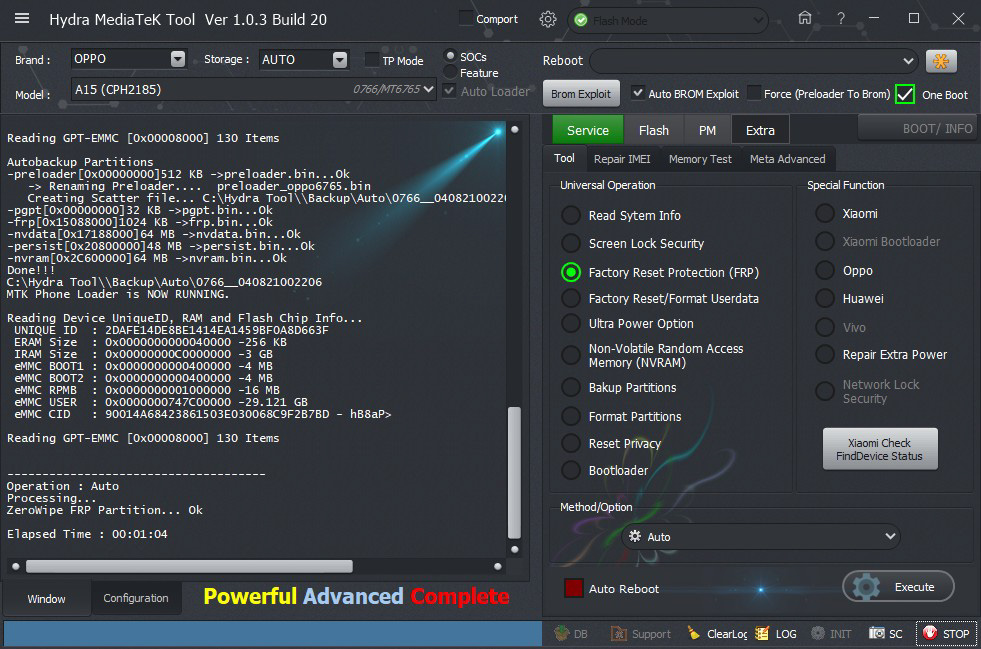The width and height of the screenshot is (981, 649).
Task: Open settings gear in title bar
Action: (547, 19)
